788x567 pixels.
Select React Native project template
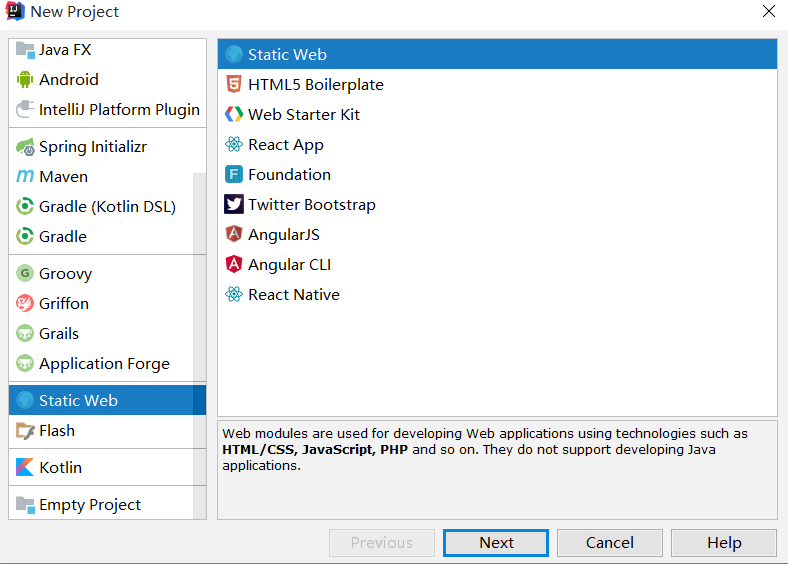point(293,295)
